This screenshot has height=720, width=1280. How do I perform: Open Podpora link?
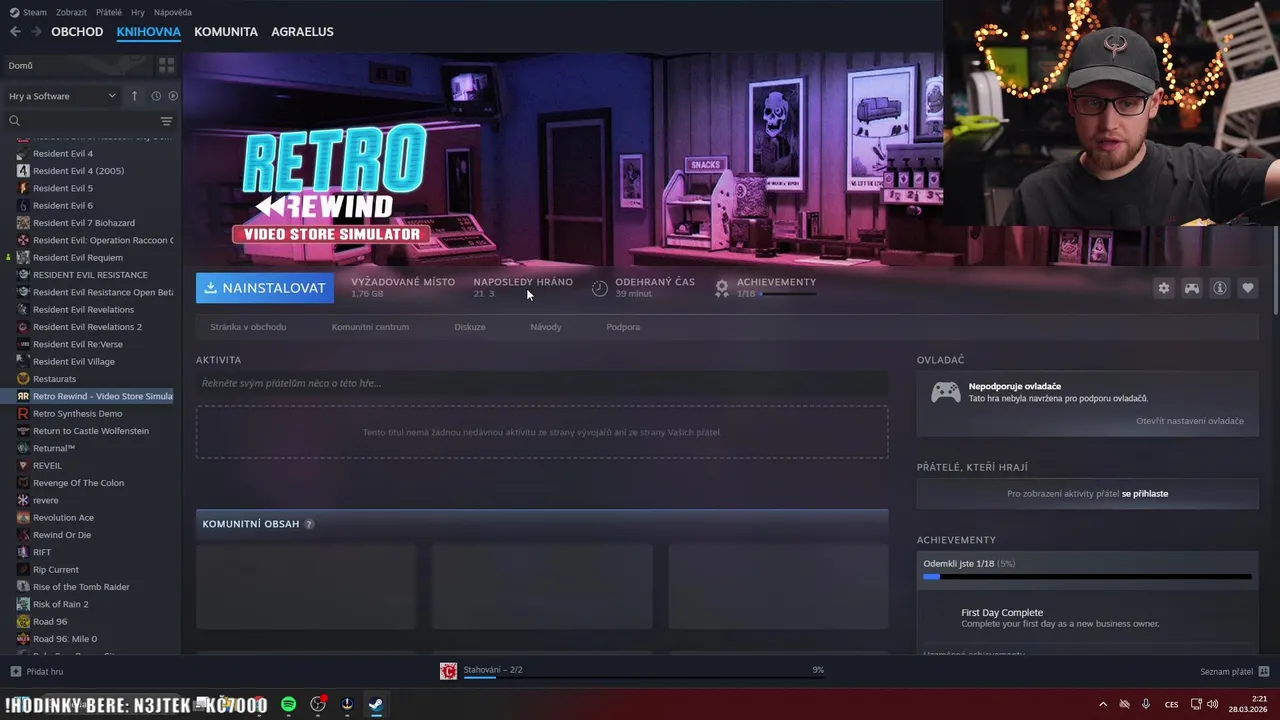[623, 327]
